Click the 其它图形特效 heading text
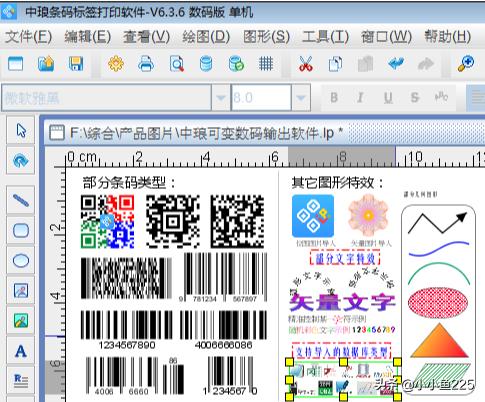 (x=338, y=183)
